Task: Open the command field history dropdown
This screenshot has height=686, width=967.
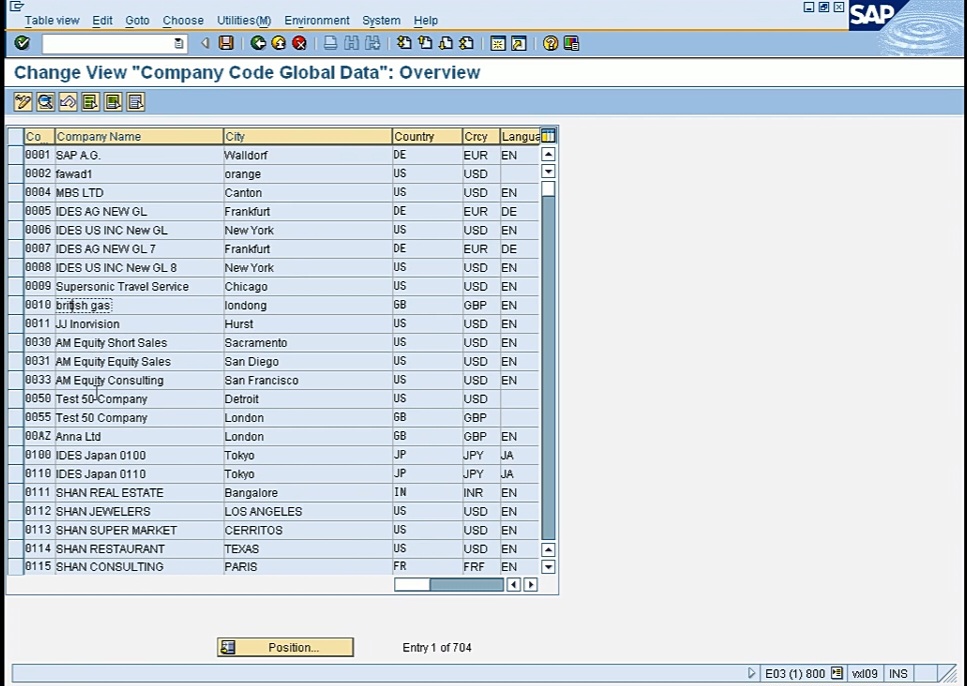Action: pos(178,43)
